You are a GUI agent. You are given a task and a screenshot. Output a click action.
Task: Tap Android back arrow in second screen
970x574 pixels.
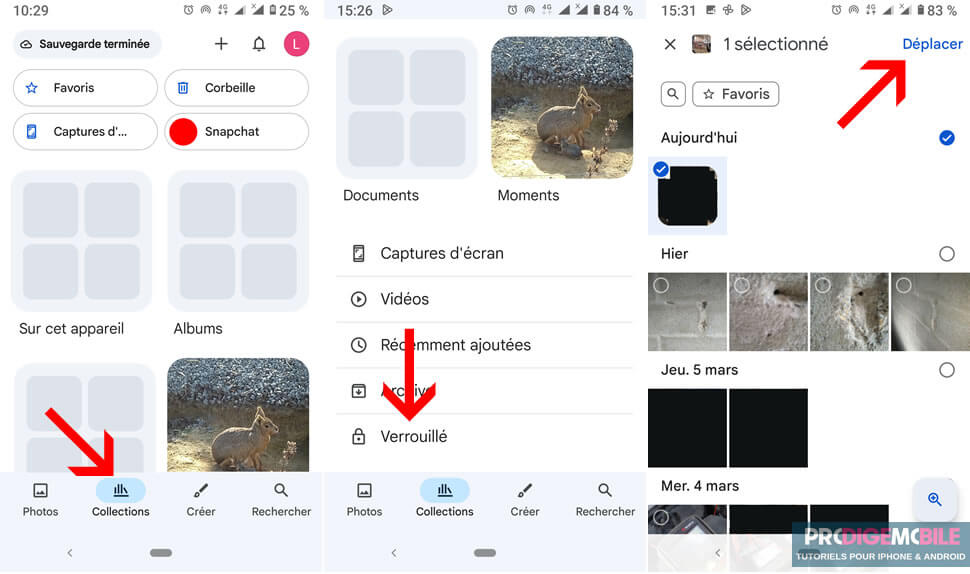pos(394,553)
